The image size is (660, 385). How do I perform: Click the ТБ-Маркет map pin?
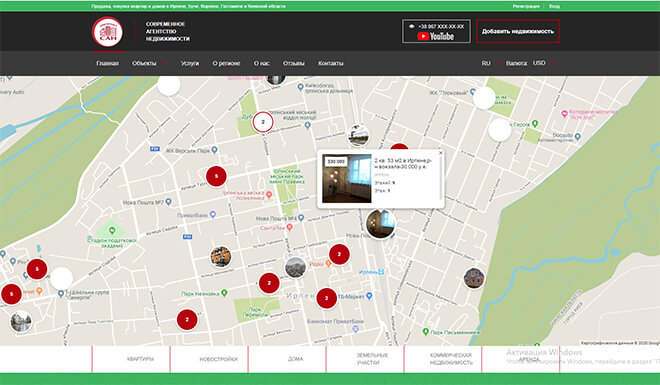pyautogui.click(x=369, y=296)
